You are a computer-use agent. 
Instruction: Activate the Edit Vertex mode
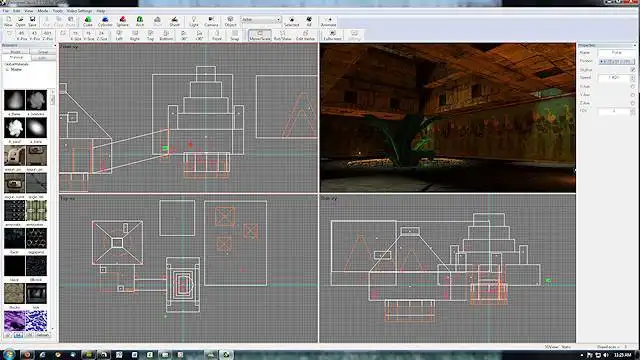[305, 35]
